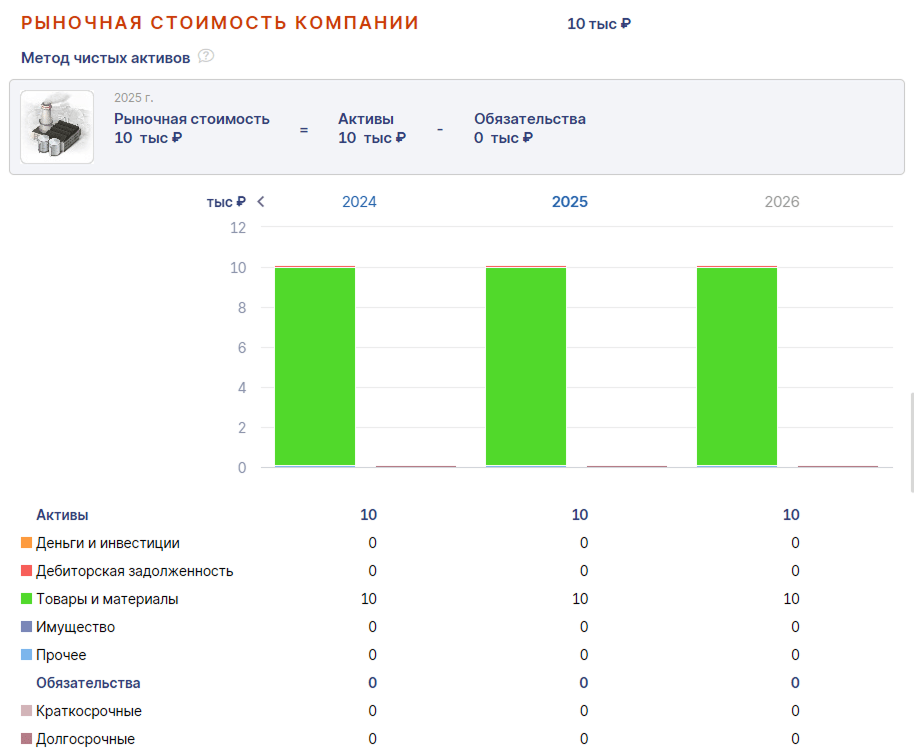Click the Активы total for 2026
Screen dimensions: 914x754
point(791,515)
